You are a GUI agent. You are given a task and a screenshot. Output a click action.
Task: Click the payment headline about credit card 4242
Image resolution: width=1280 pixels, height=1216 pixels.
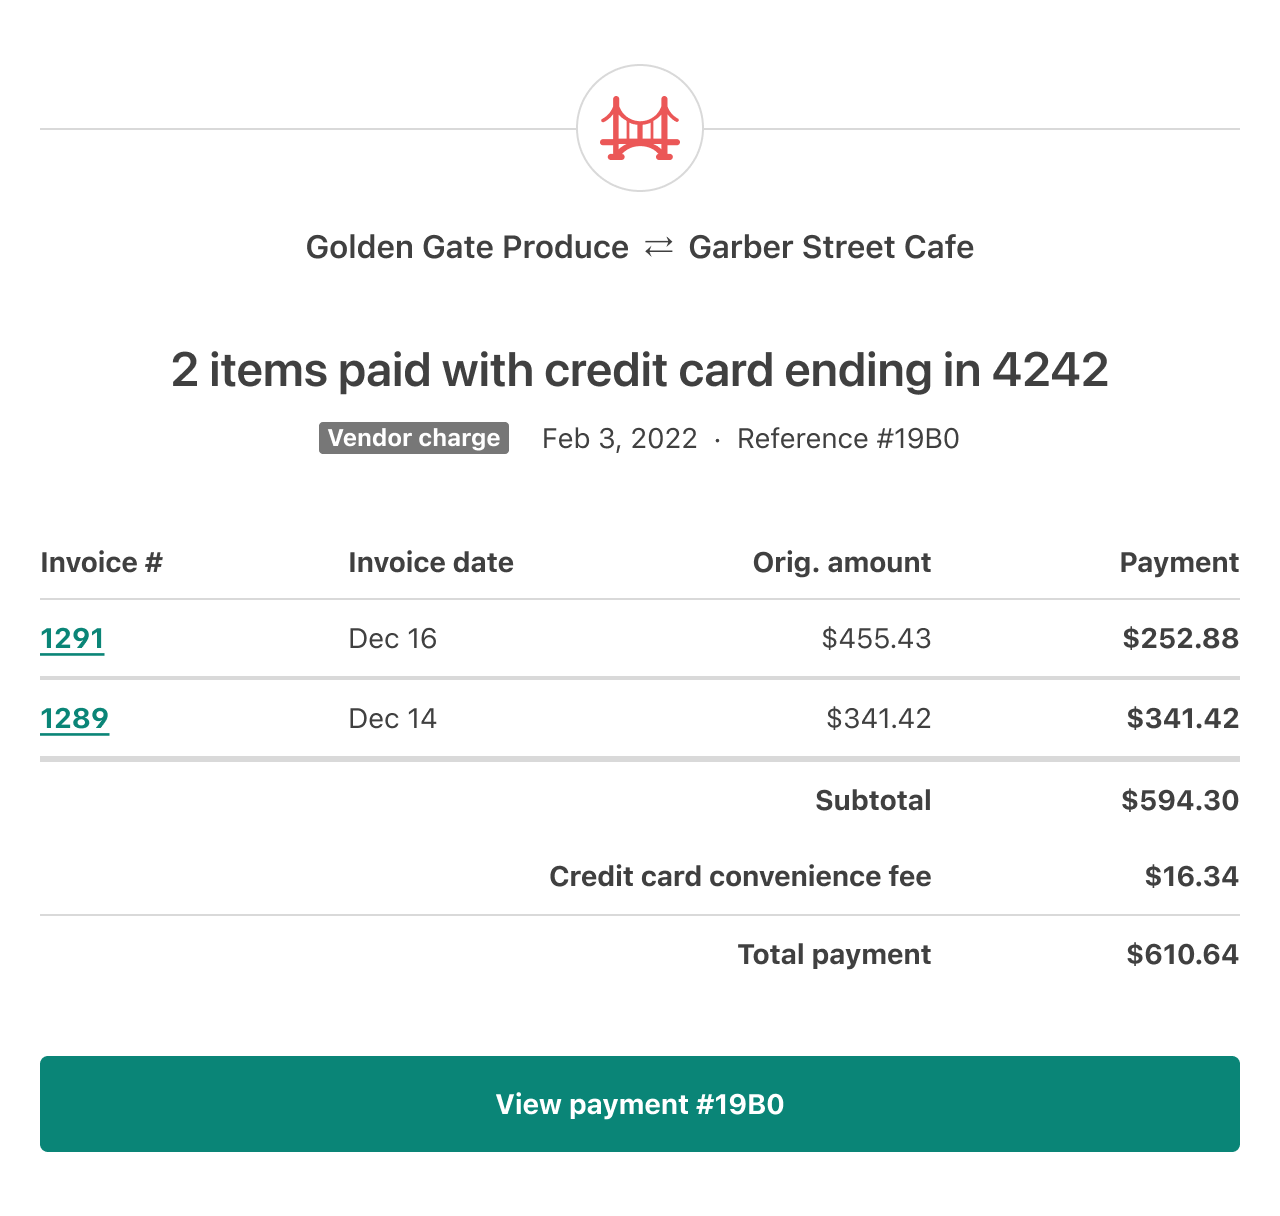tap(640, 370)
